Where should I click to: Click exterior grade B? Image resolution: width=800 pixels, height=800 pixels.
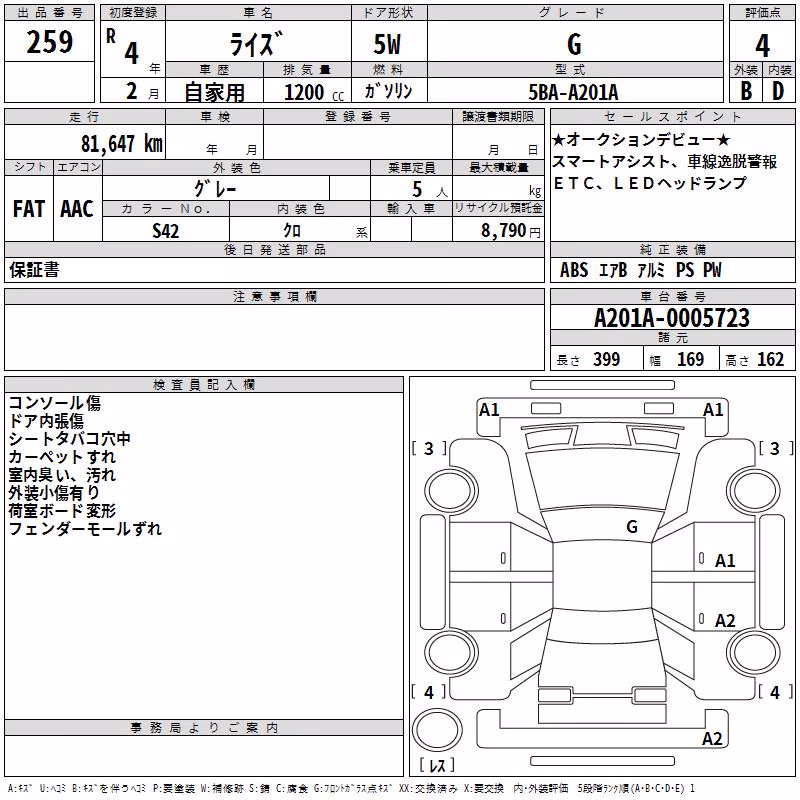pos(746,91)
